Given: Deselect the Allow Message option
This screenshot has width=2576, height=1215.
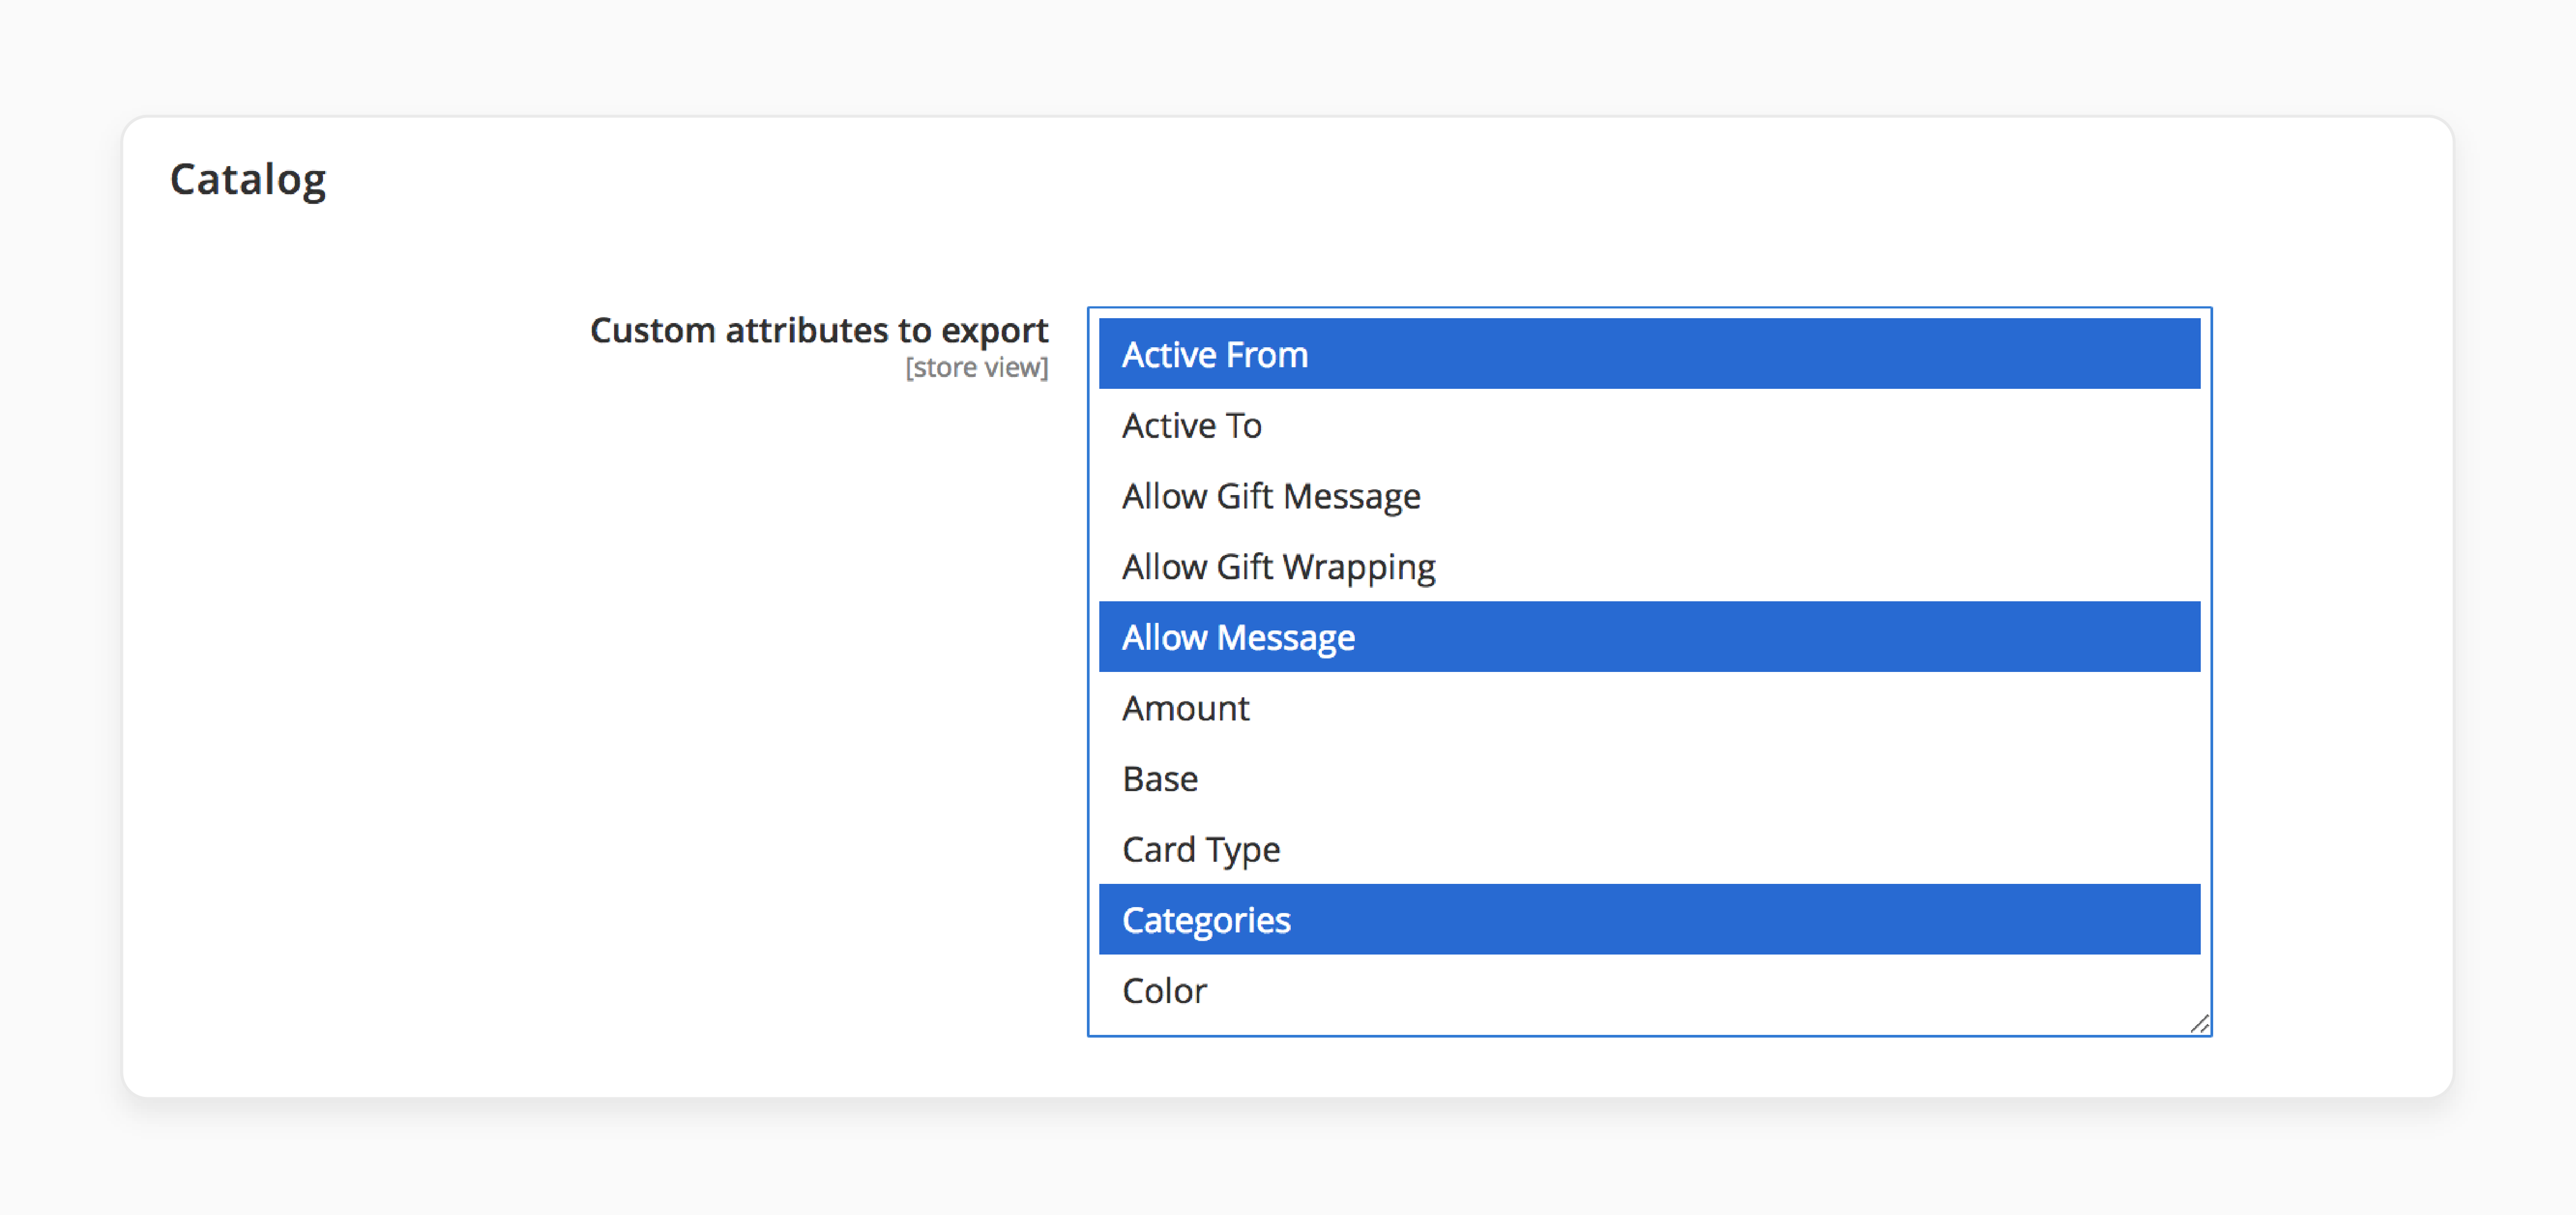Looking at the screenshot, I should (1649, 637).
